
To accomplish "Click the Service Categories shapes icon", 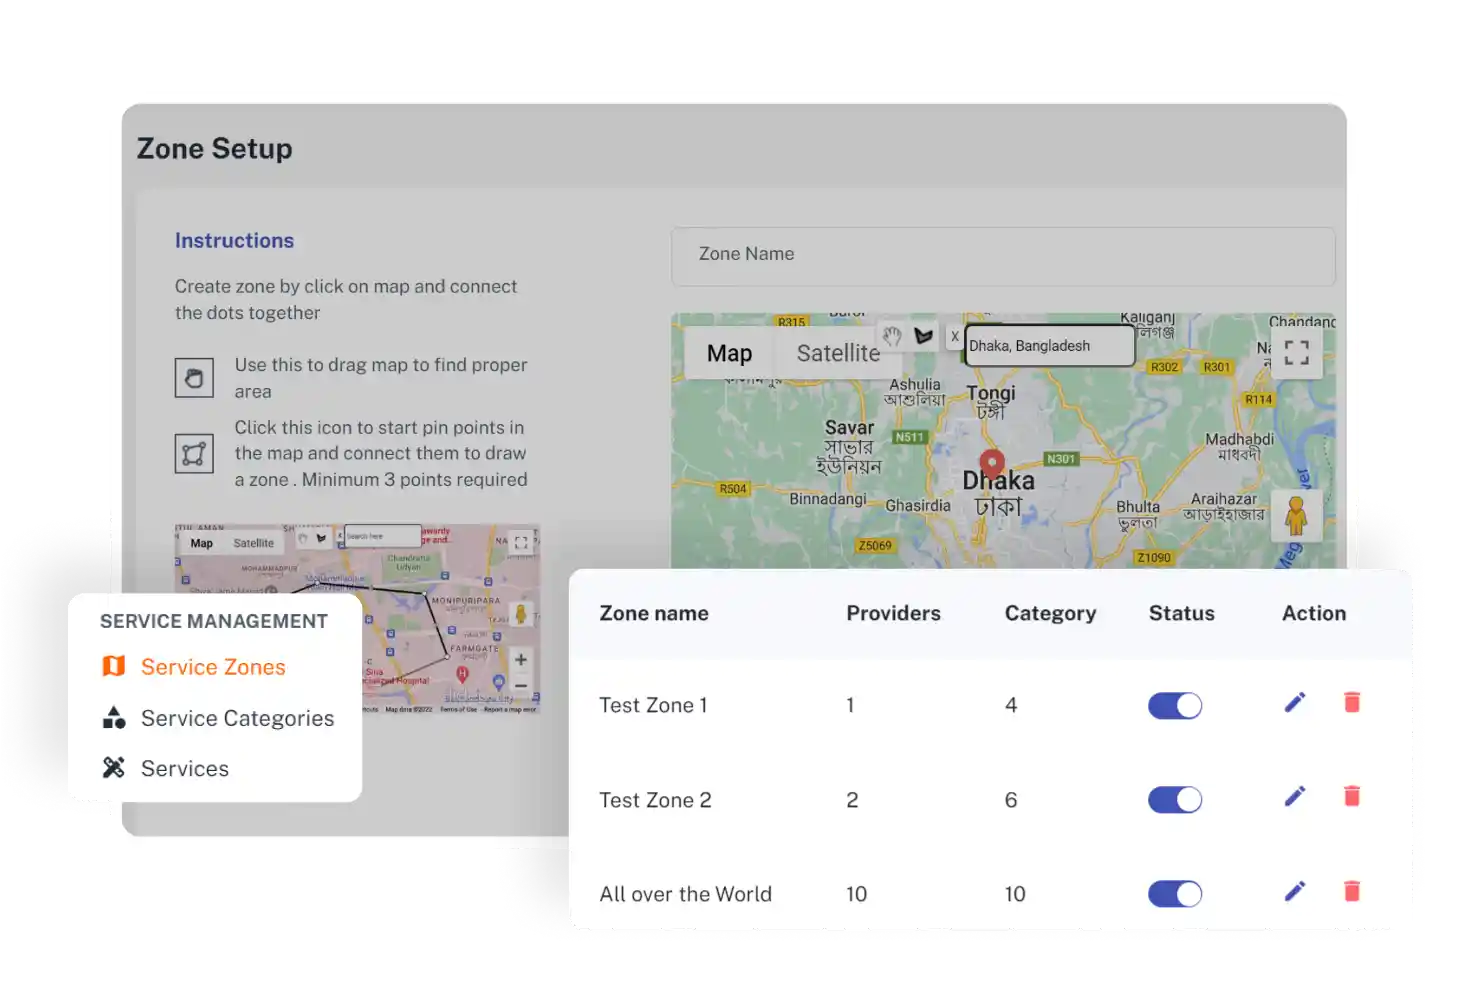I will pyautogui.click(x=114, y=717).
